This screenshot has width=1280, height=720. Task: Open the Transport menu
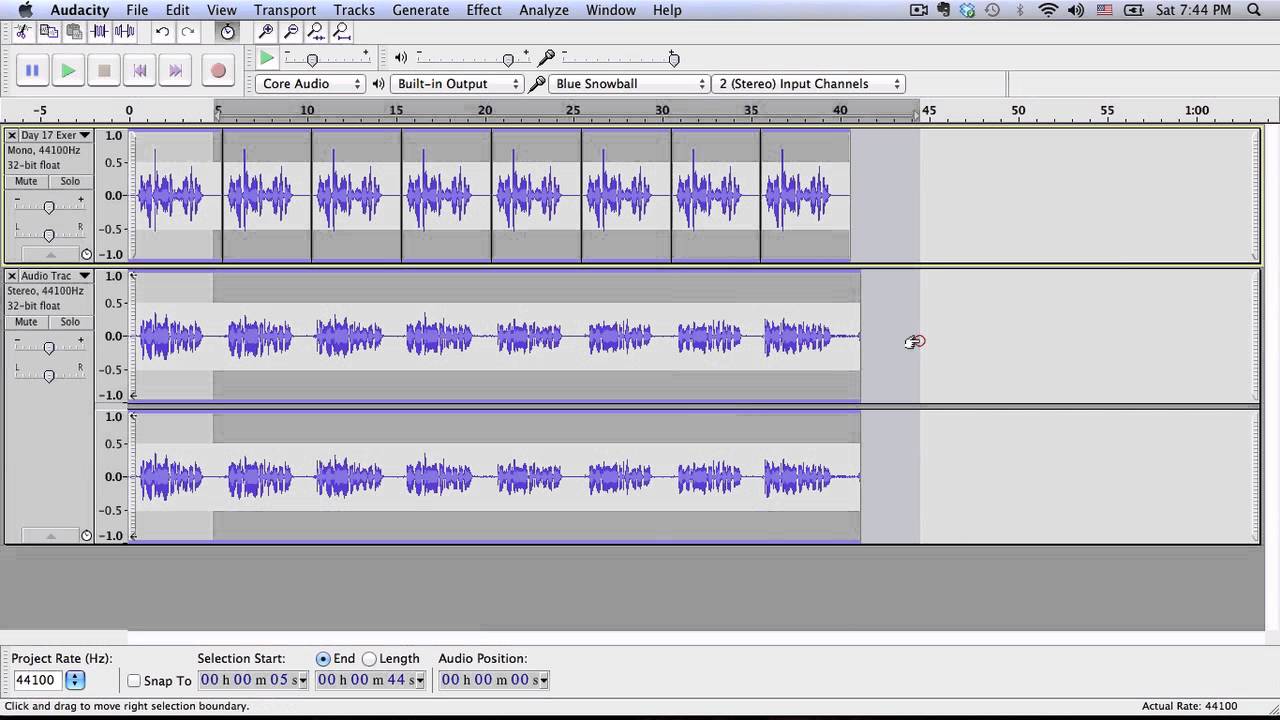[285, 10]
